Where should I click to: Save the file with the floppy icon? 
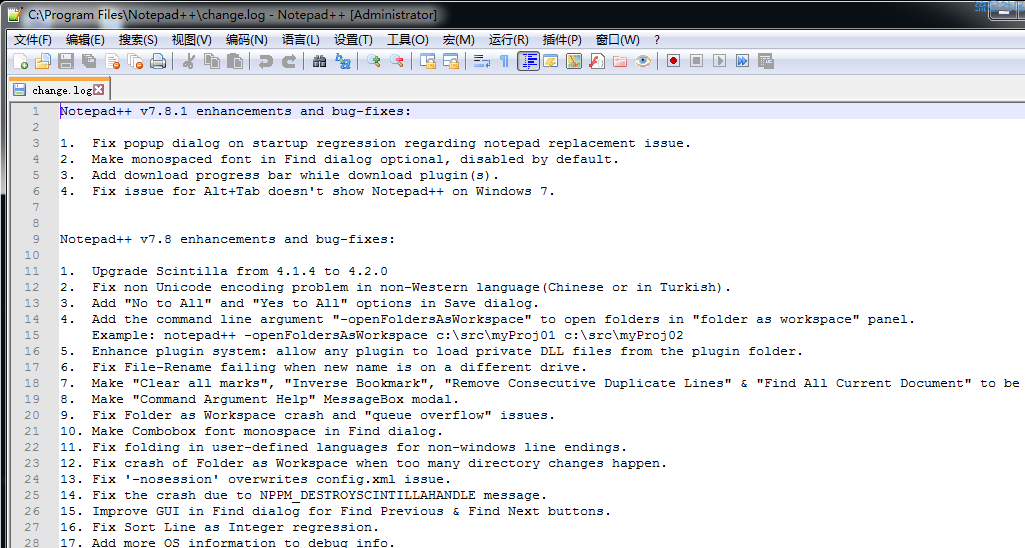[x=66, y=61]
